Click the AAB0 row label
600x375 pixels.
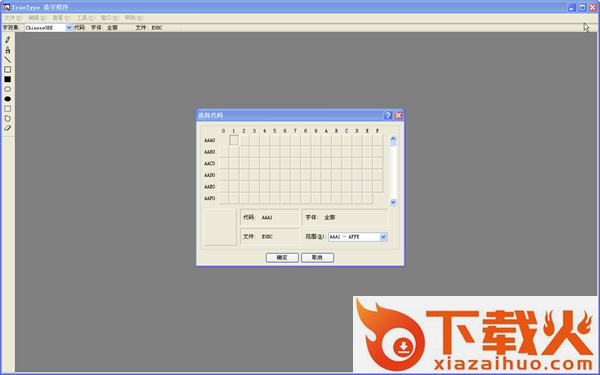(210, 152)
